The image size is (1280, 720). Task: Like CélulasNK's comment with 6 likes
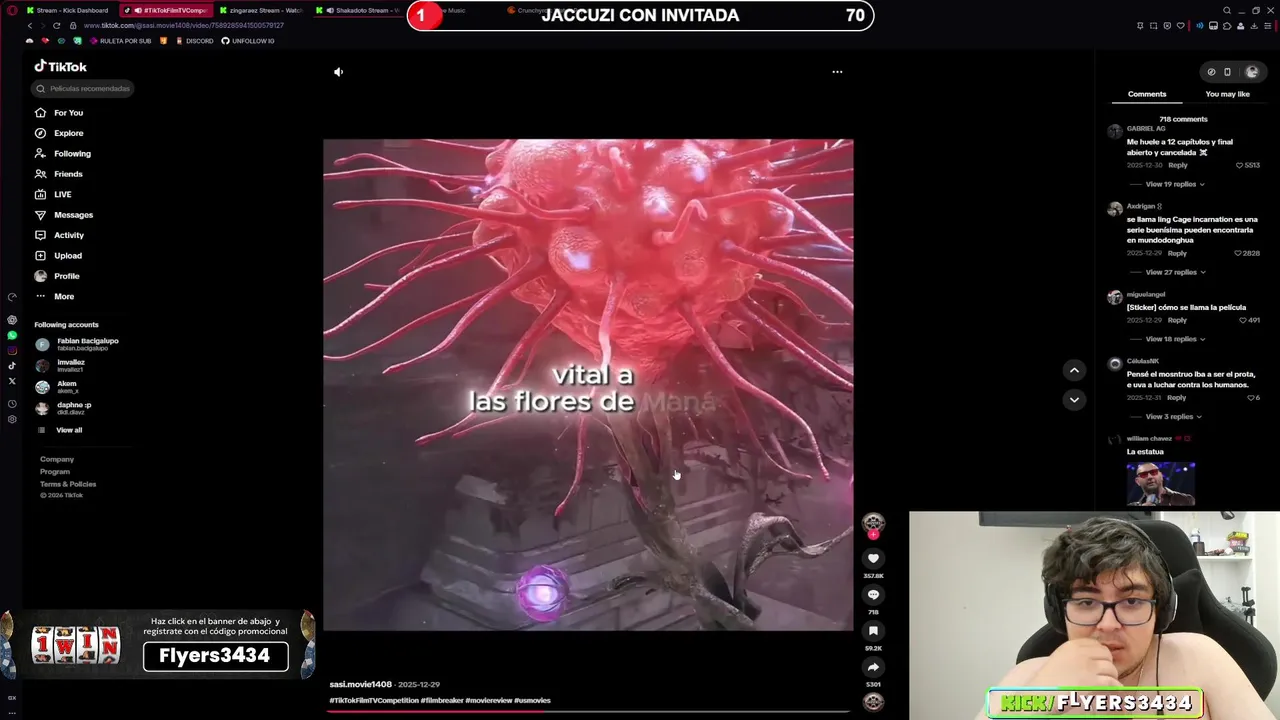(1250, 398)
